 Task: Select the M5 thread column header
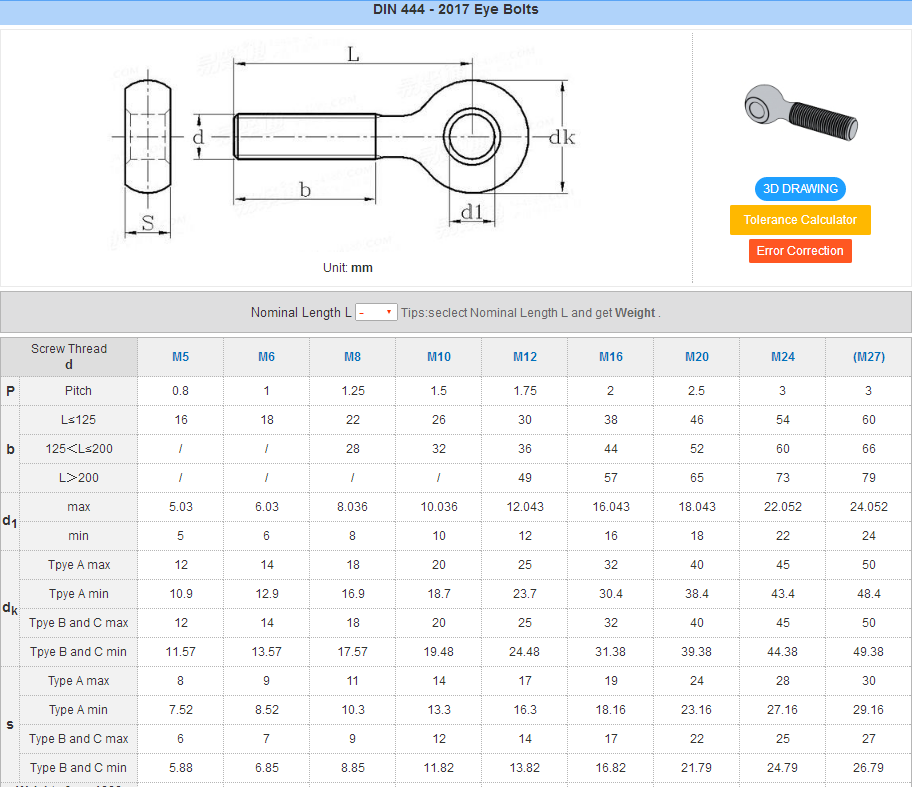click(x=180, y=356)
